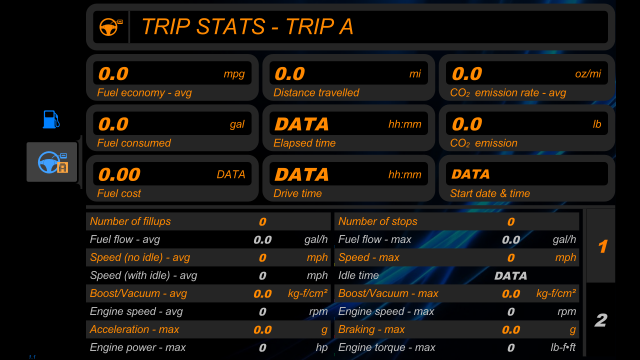
Task: Click the steering wheel icon in title bar
Action: pos(111,27)
